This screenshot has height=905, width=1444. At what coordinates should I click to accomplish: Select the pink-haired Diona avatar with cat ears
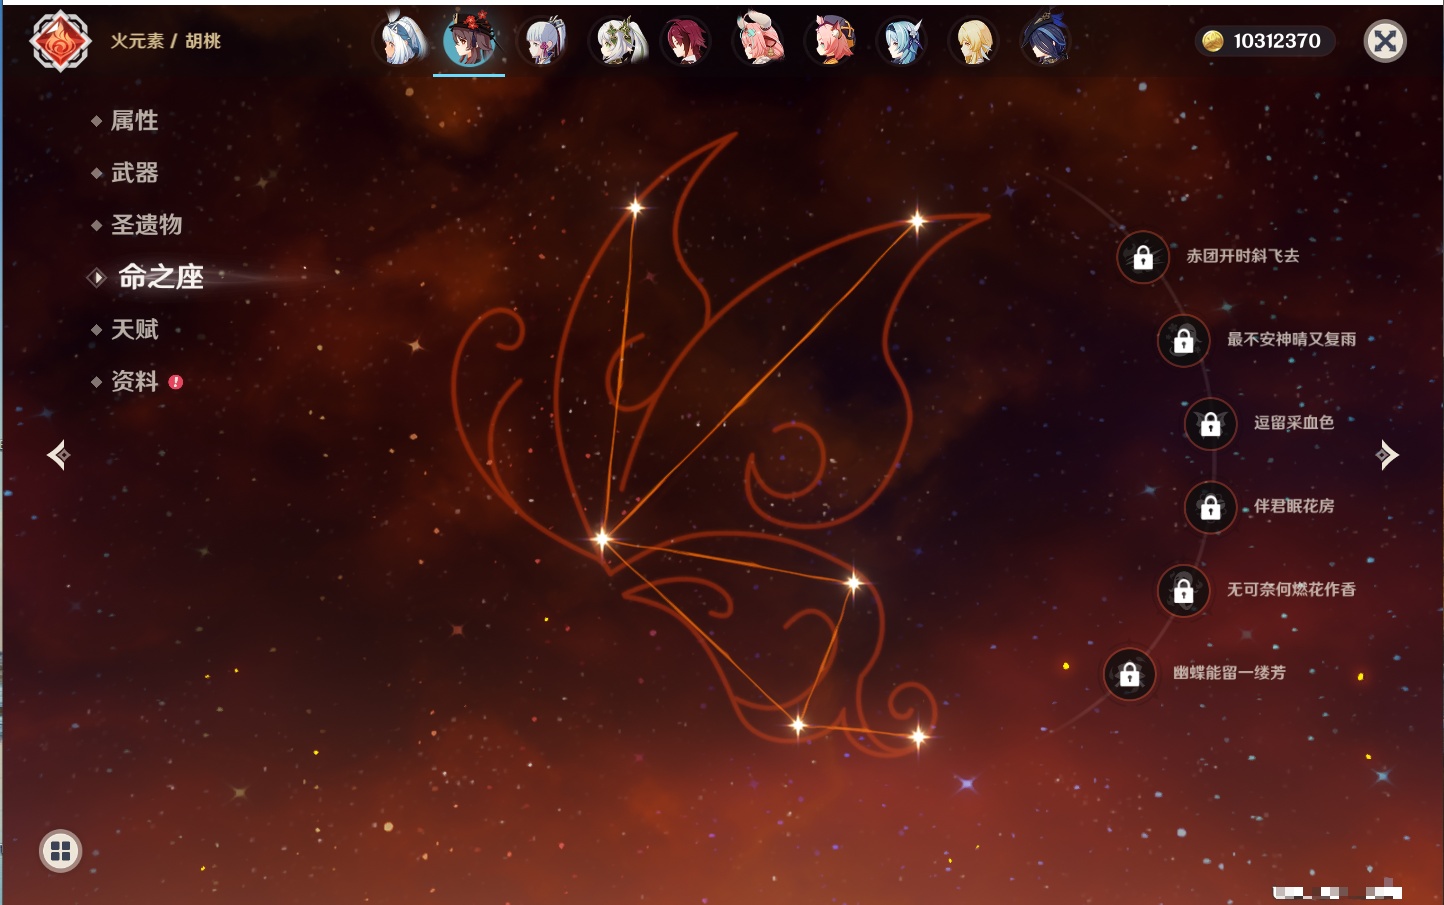point(831,41)
